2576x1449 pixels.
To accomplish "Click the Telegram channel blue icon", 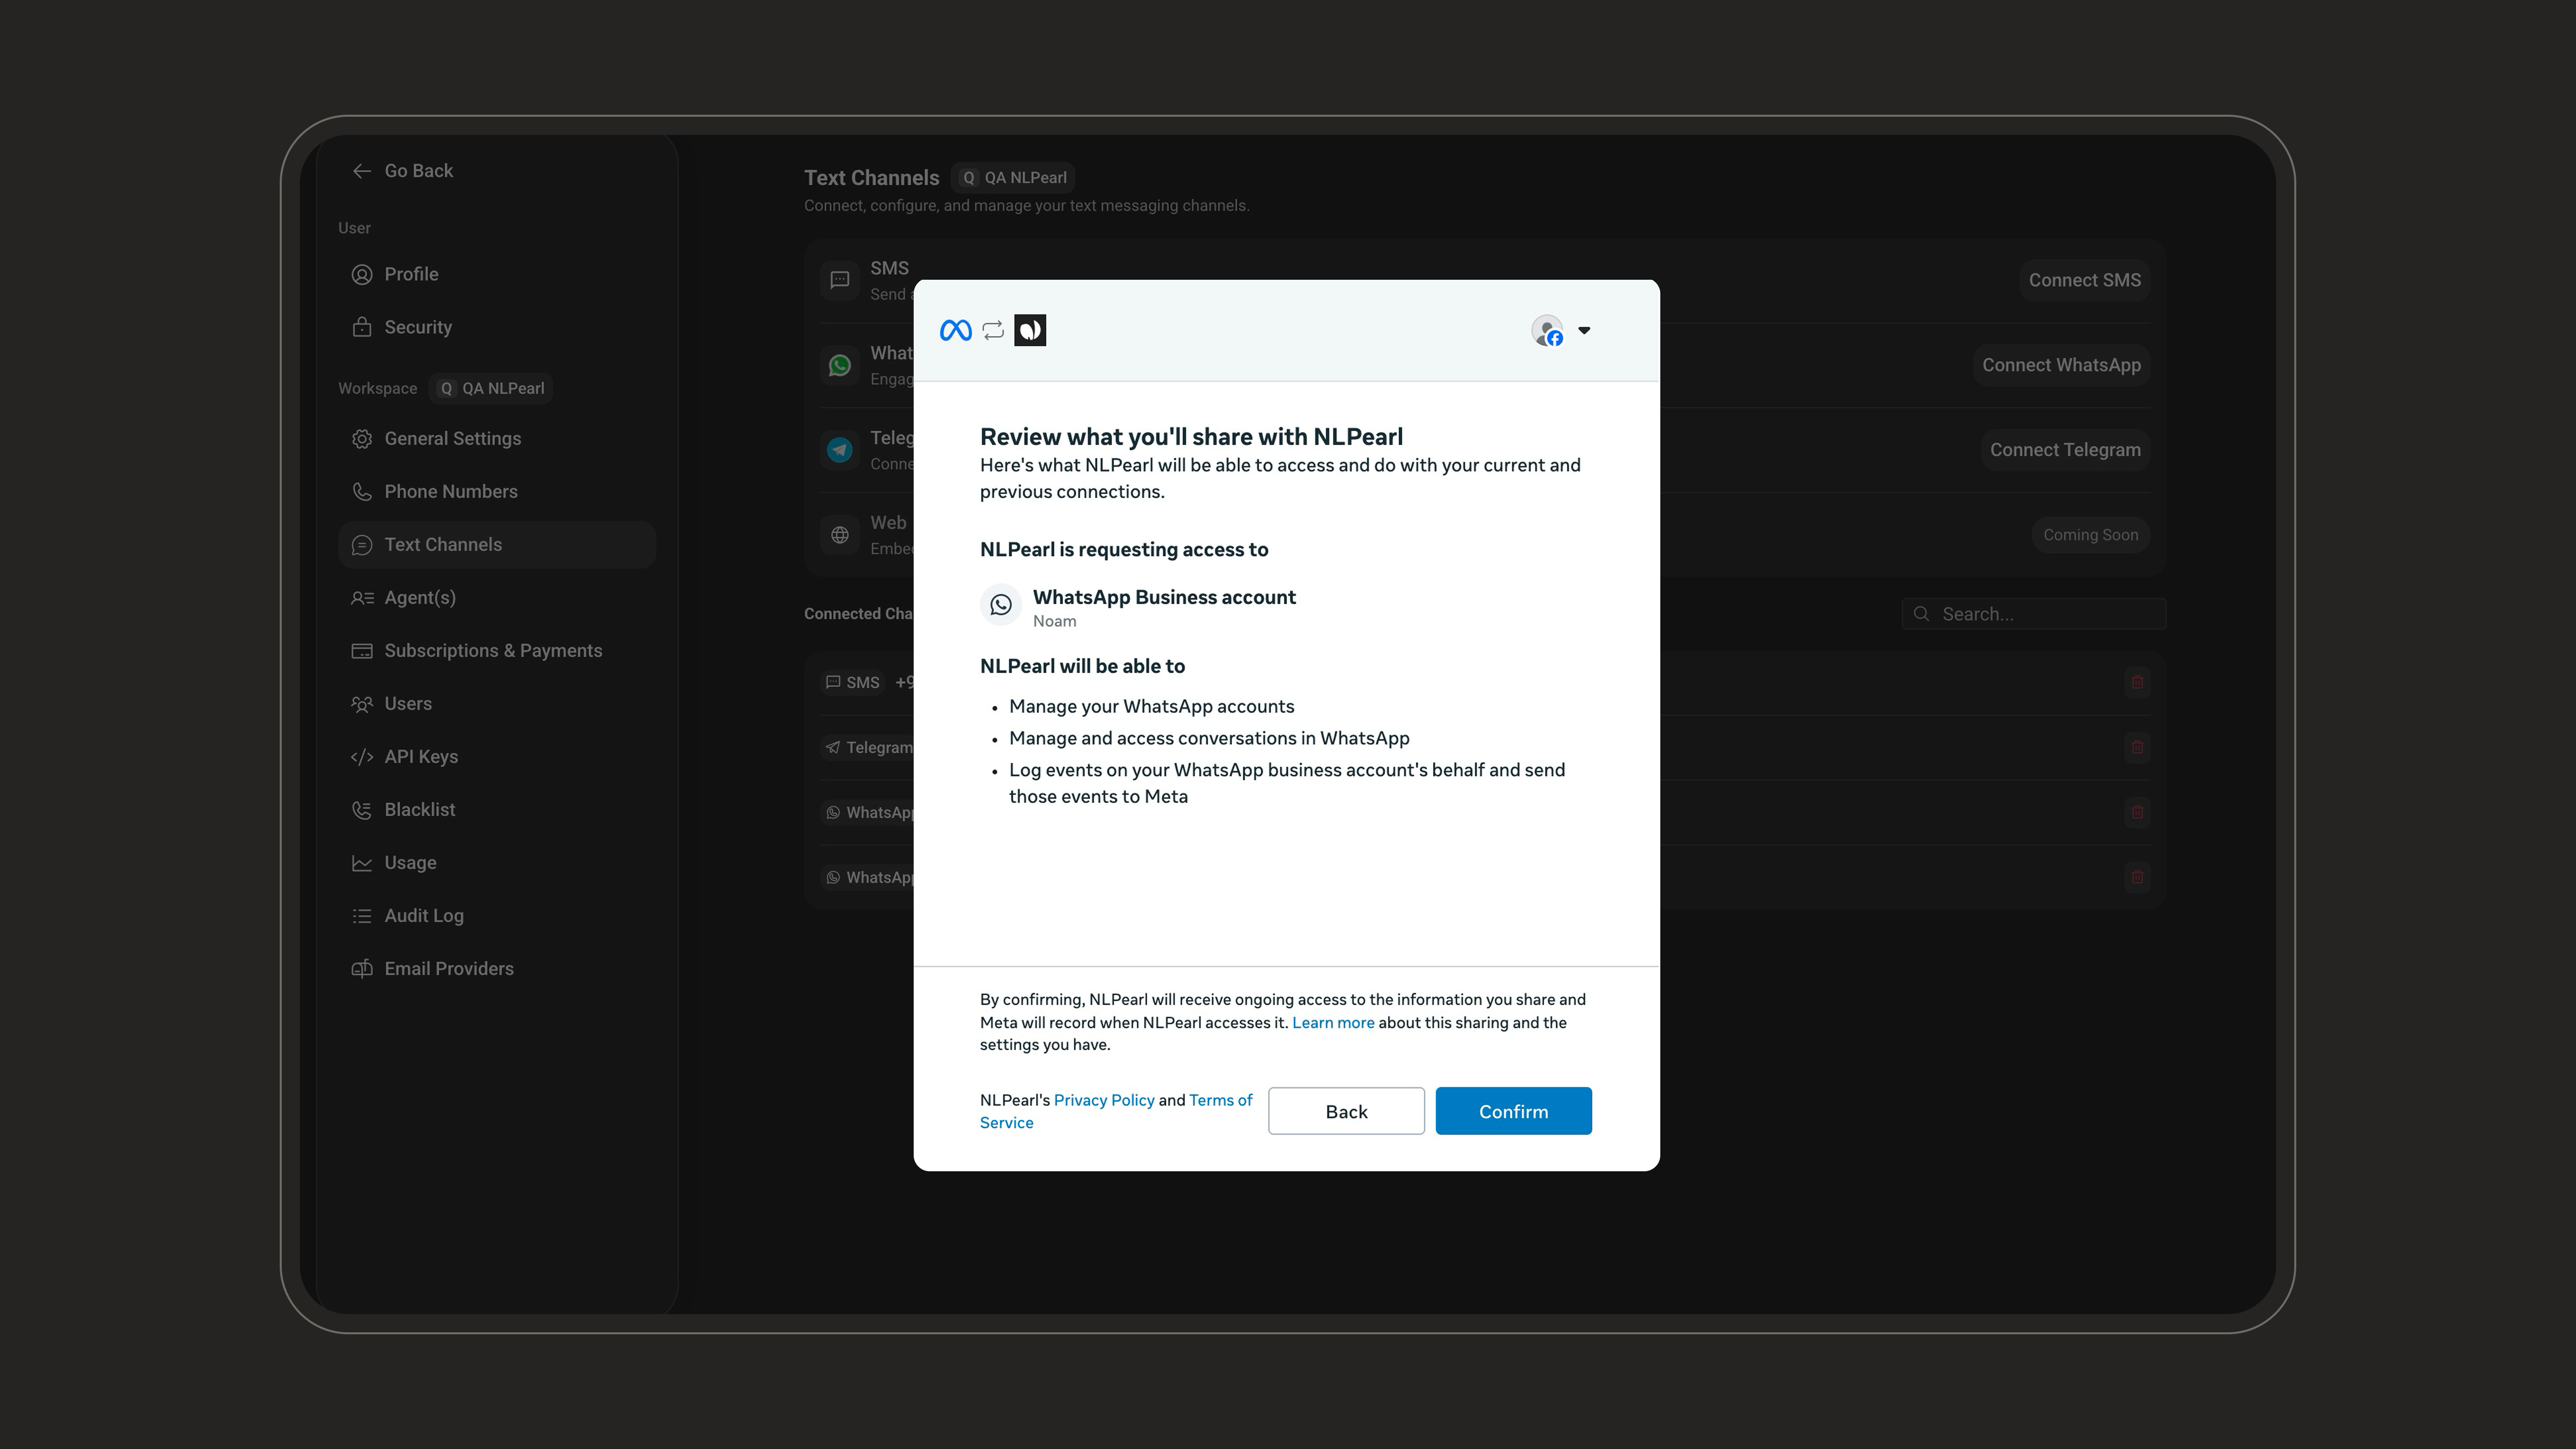I will (x=840, y=450).
